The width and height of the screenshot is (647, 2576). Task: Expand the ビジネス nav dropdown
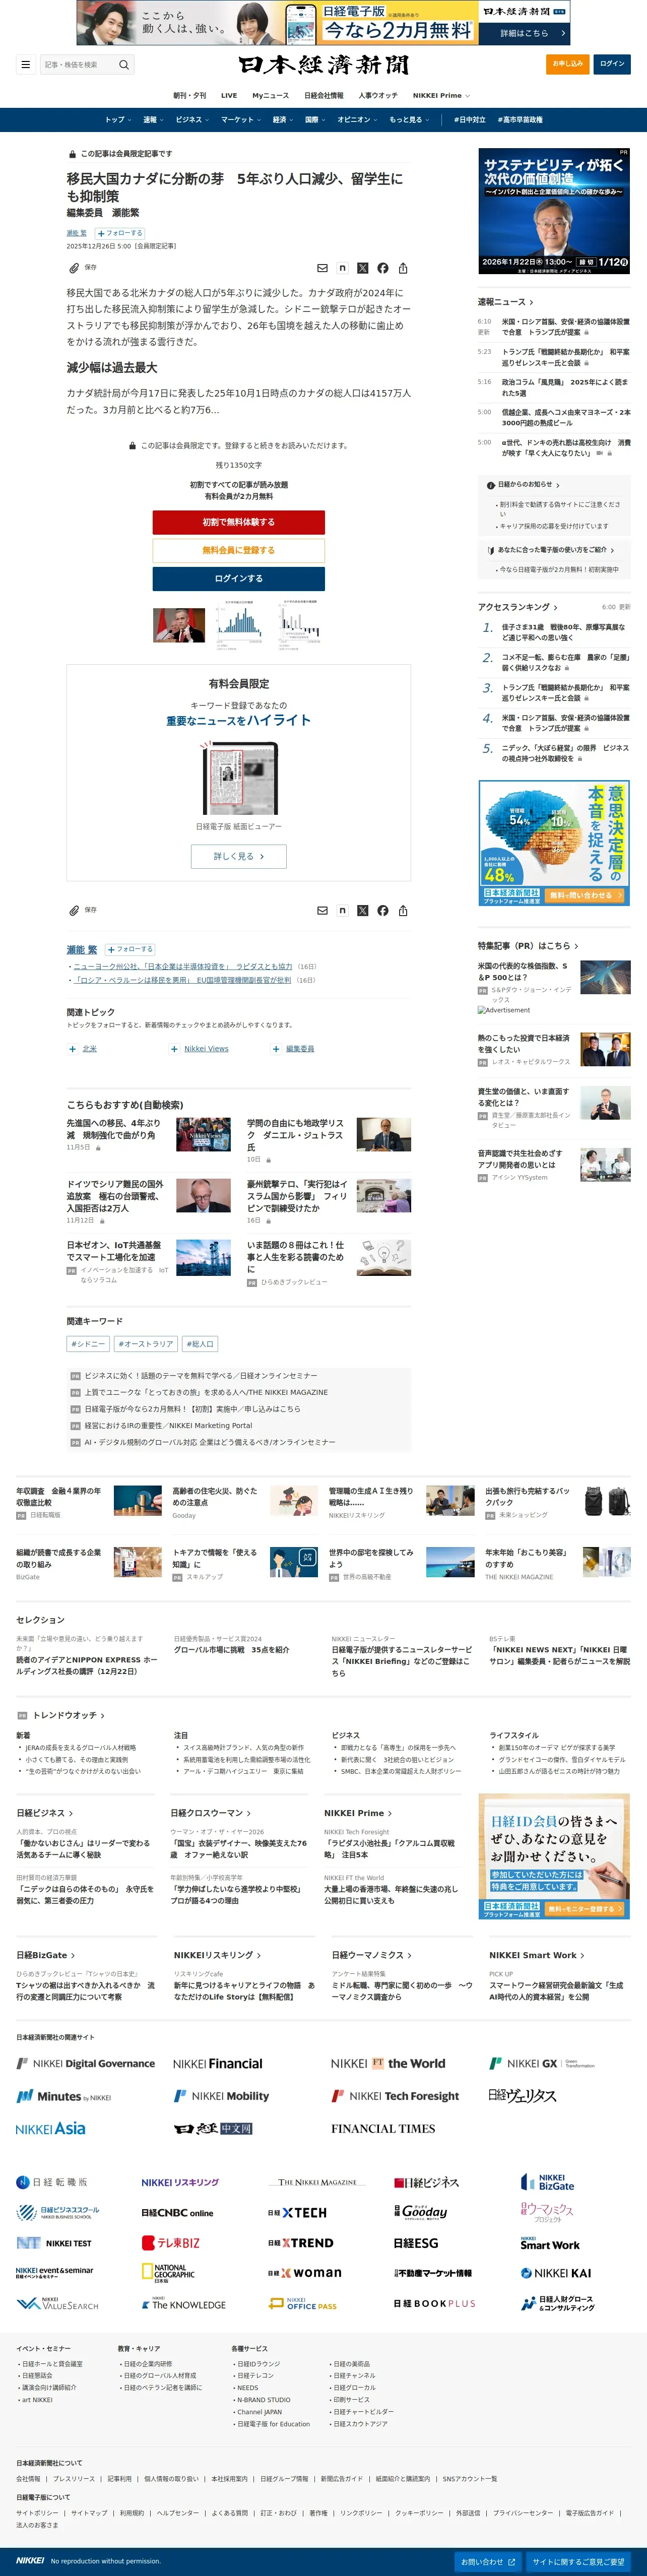[192, 120]
